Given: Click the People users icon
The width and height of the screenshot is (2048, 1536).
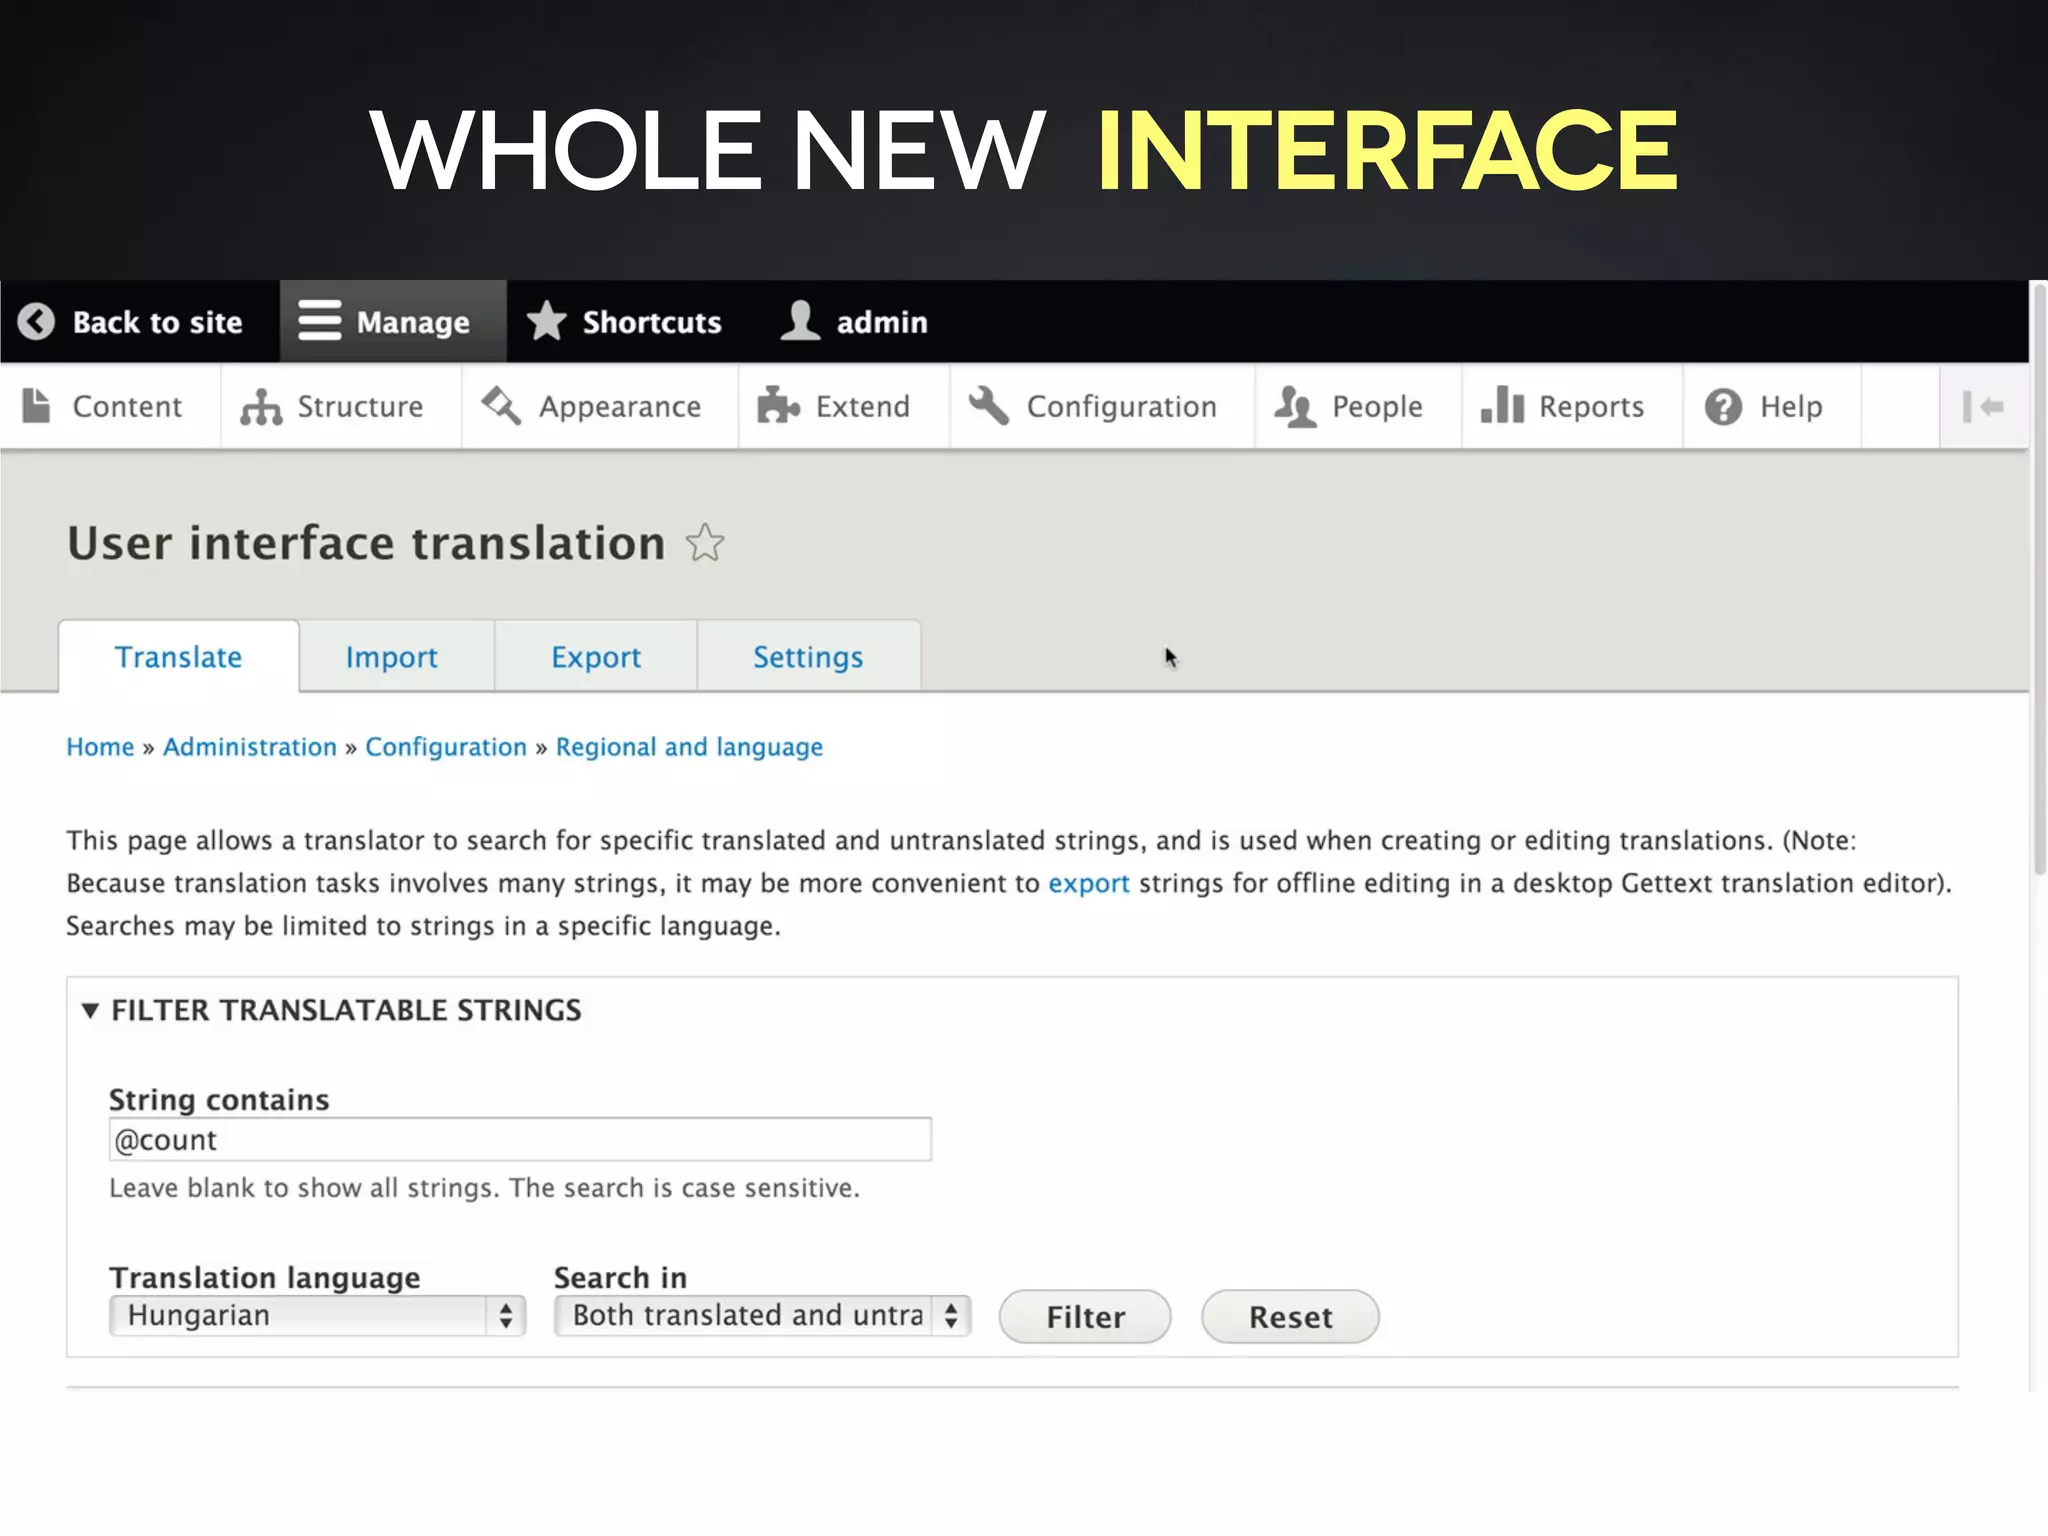Looking at the screenshot, I should [1295, 407].
